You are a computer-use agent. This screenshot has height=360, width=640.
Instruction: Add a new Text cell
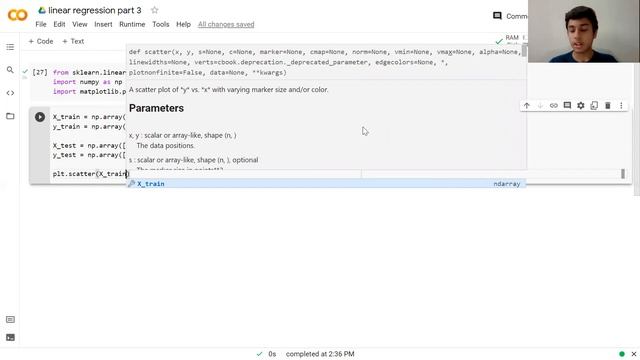73,41
